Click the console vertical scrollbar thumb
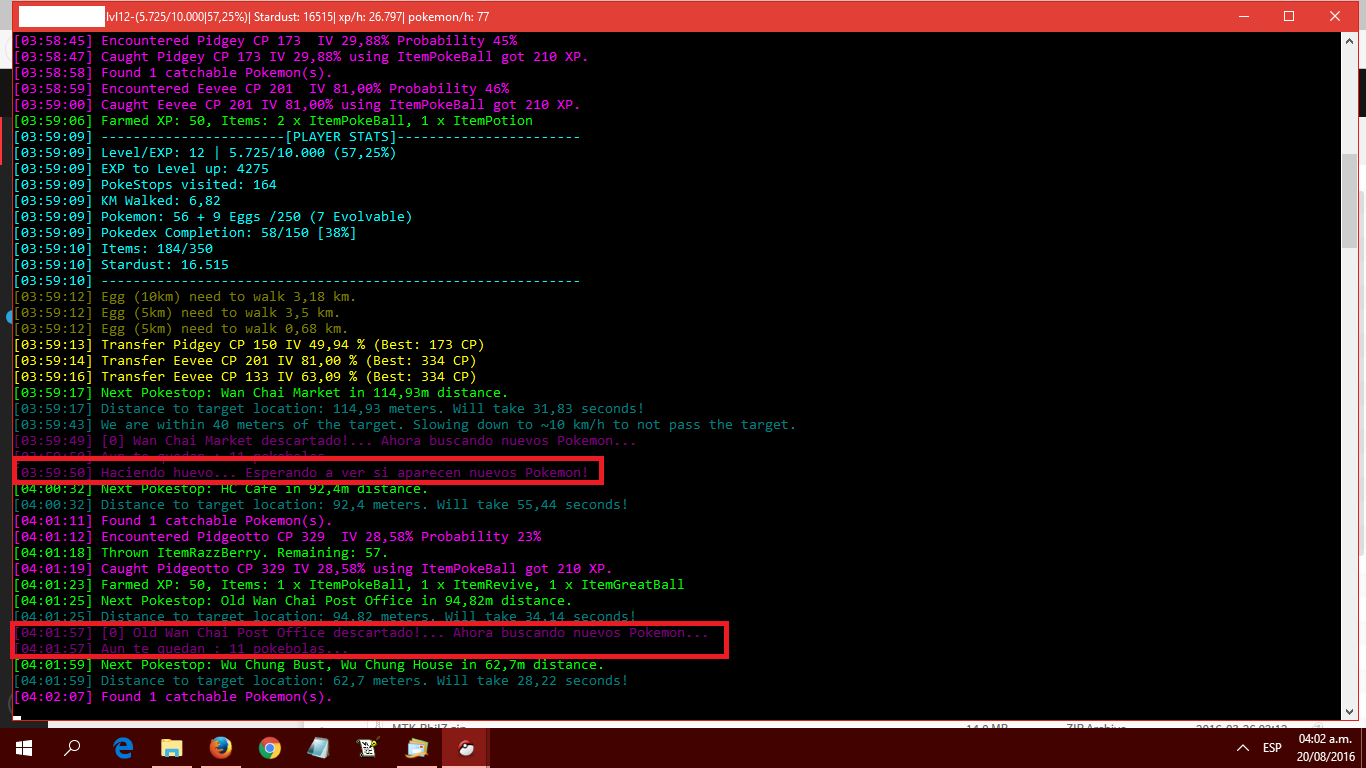This screenshot has height=768, width=1366. 1349,201
